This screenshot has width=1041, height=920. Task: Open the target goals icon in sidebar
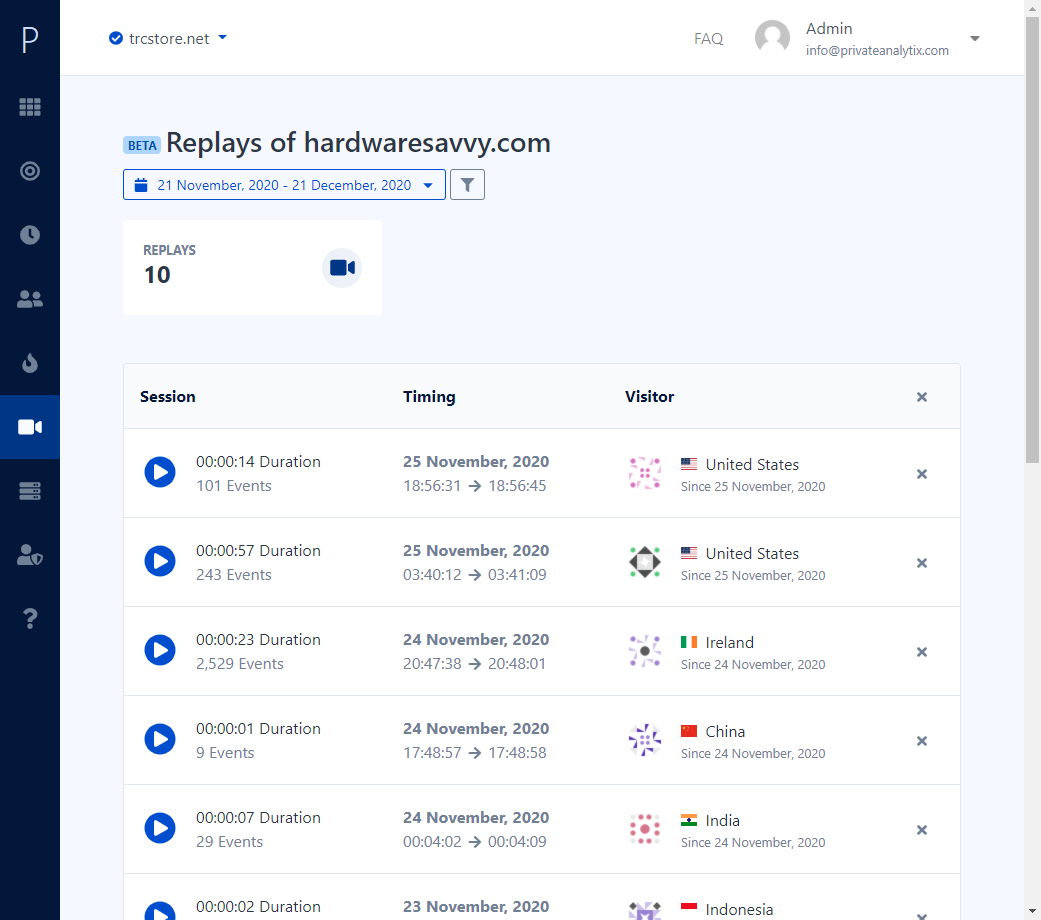tap(30, 171)
